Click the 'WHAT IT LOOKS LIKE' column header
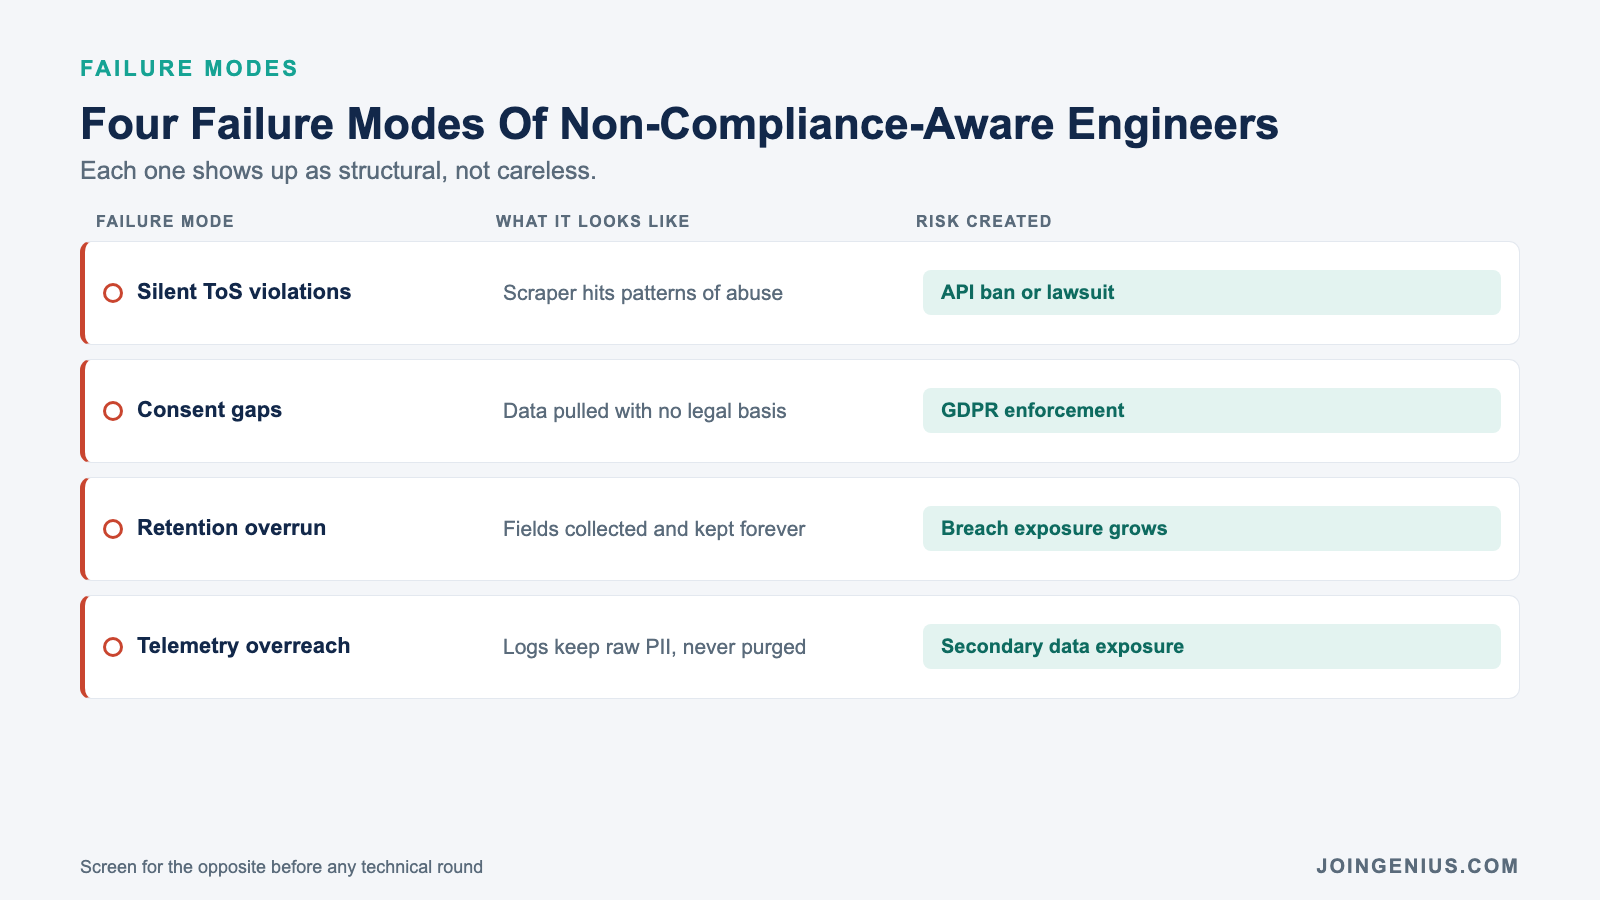The image size is (1600, 900). (593, 221)
